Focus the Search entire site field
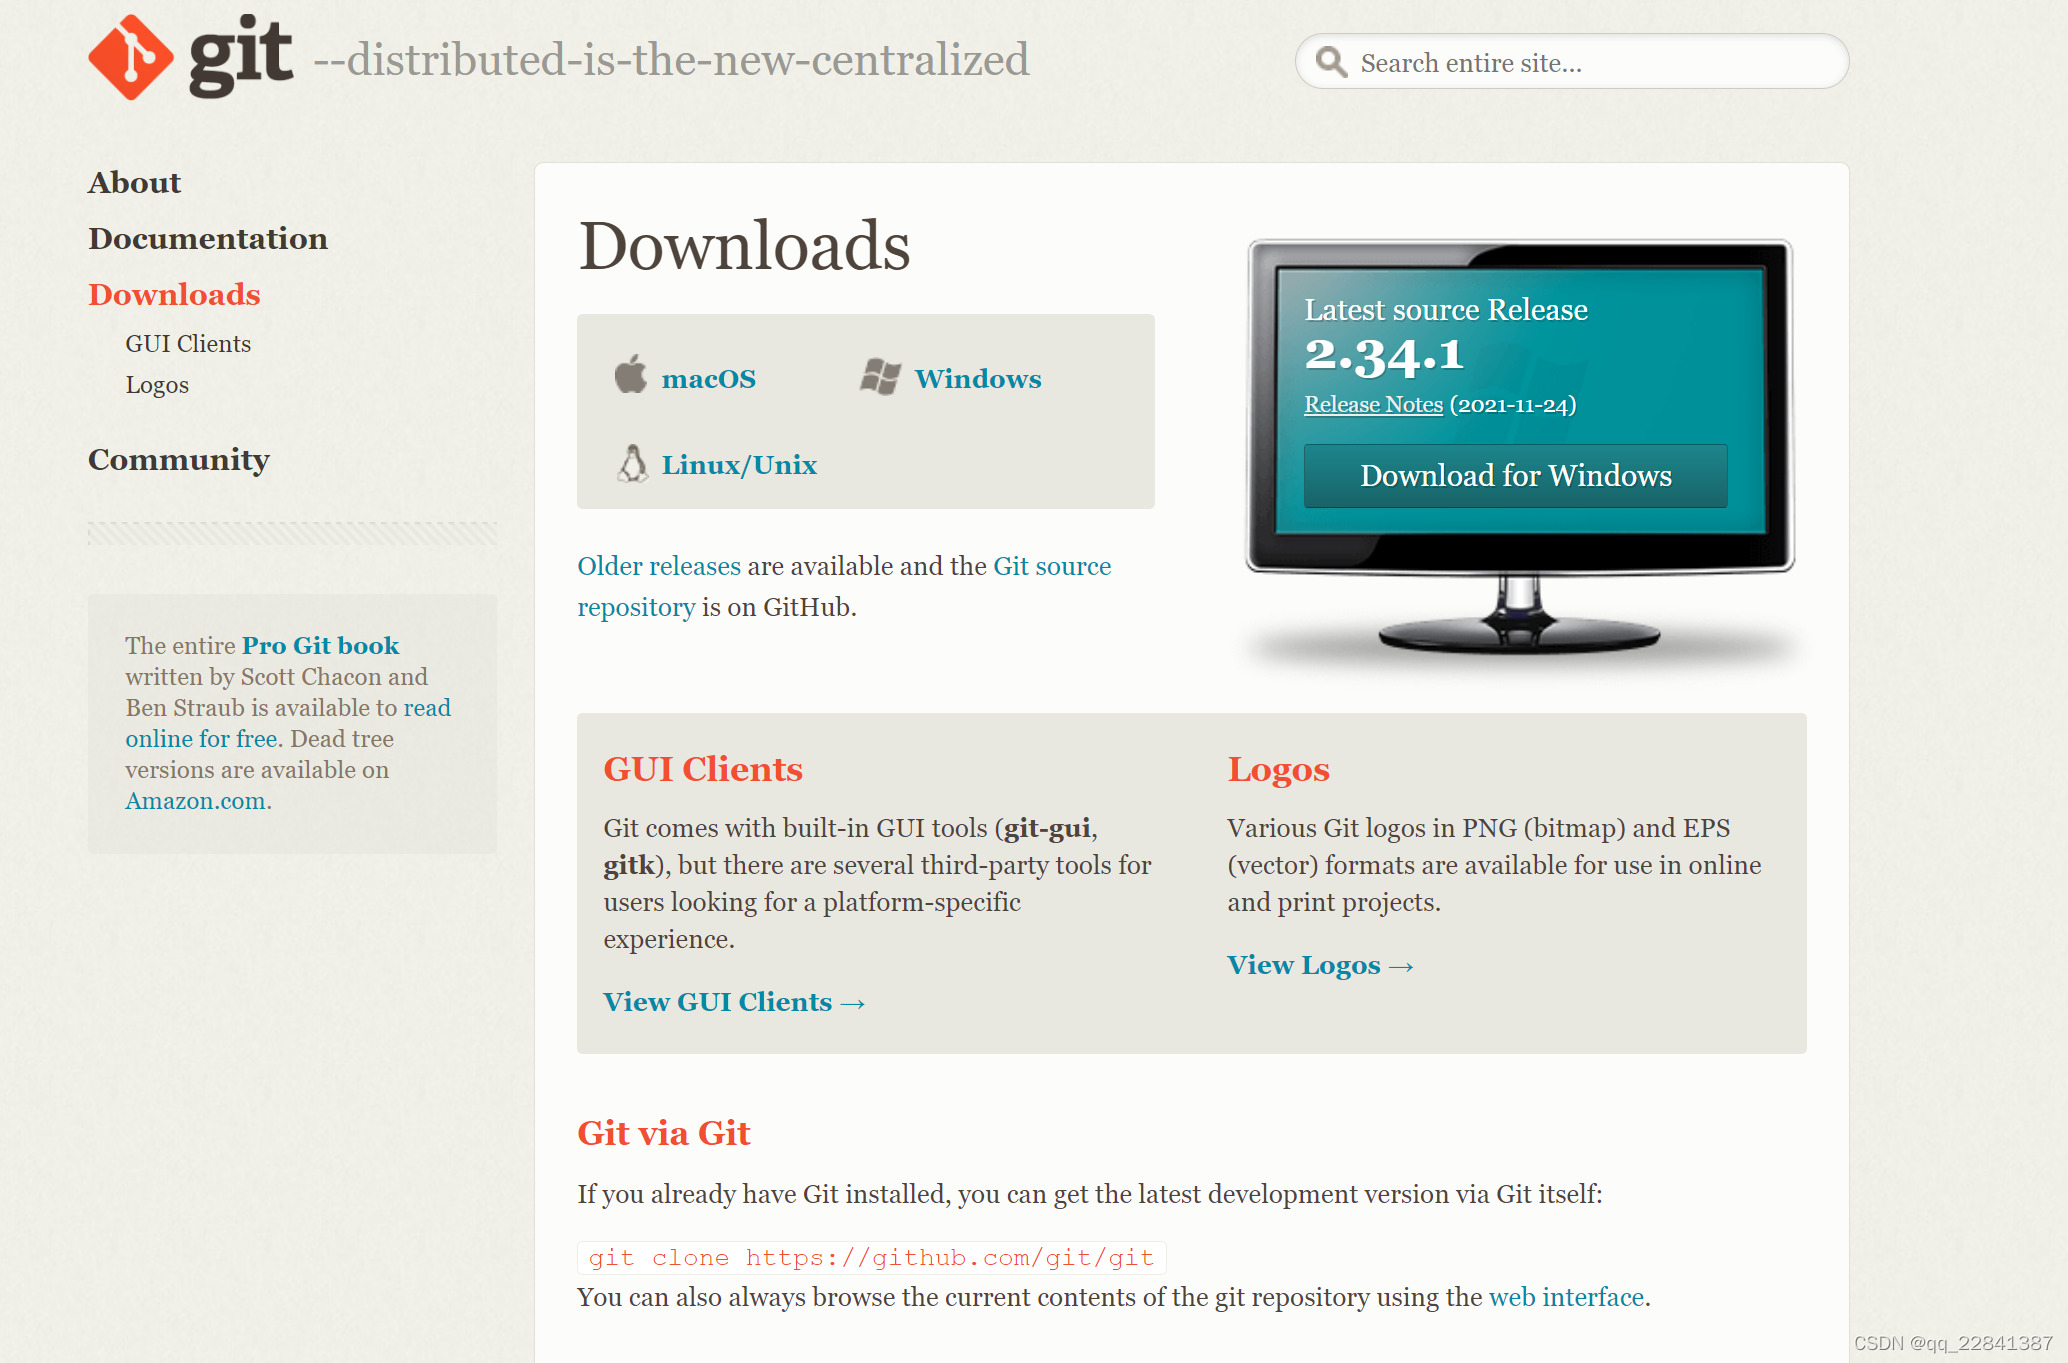The width and height of the screenshot is (2068, 1363). [1572, 62]
